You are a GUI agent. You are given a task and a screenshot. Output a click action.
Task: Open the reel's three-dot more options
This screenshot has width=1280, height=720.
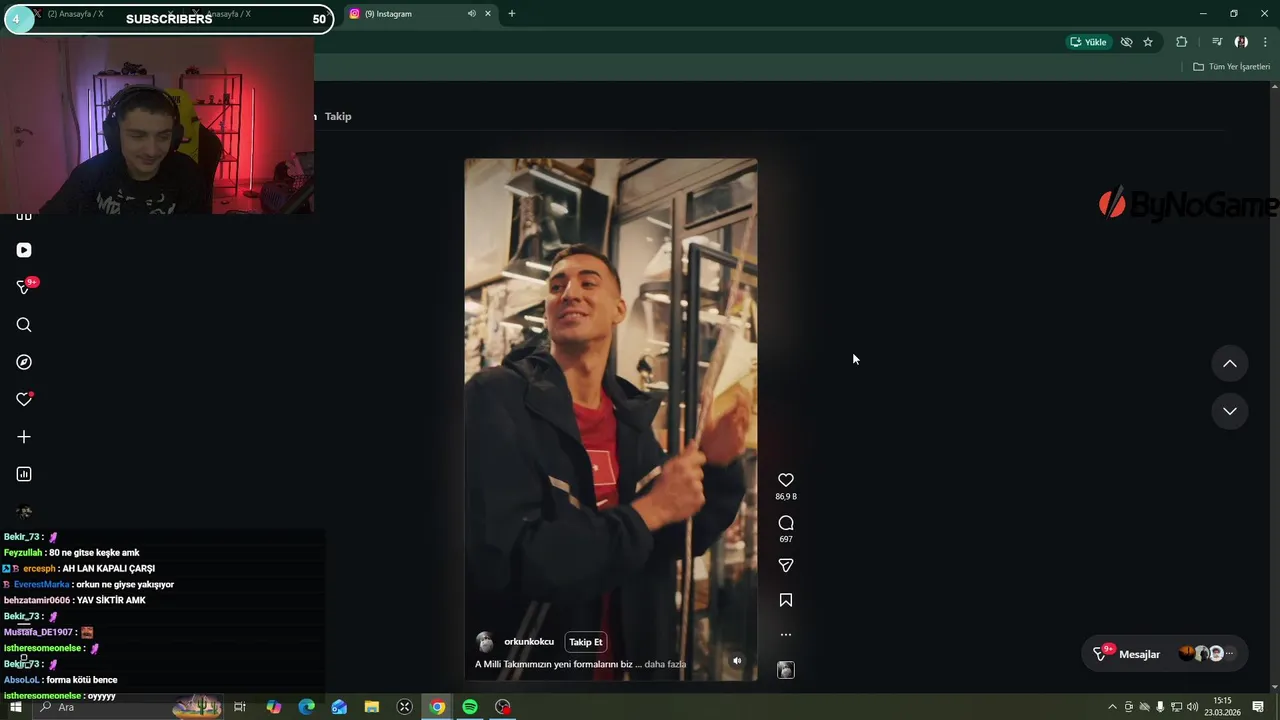(786, 634)
